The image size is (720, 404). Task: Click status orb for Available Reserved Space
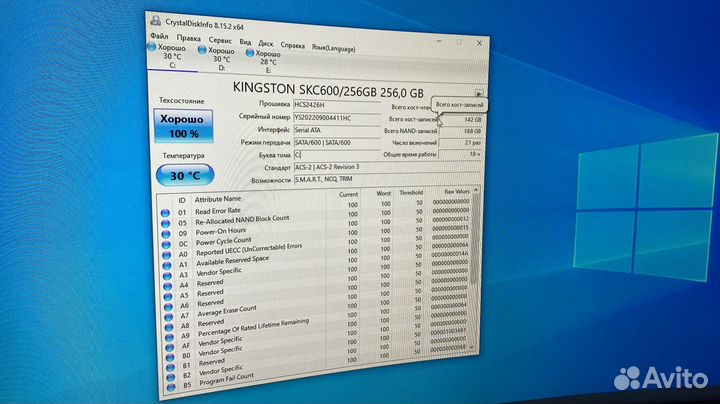pyautogui.click(x=167, y=265)
